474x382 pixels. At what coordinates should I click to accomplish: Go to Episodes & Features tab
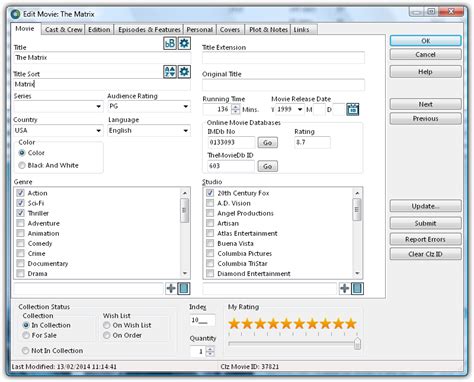tap(149, 30)
